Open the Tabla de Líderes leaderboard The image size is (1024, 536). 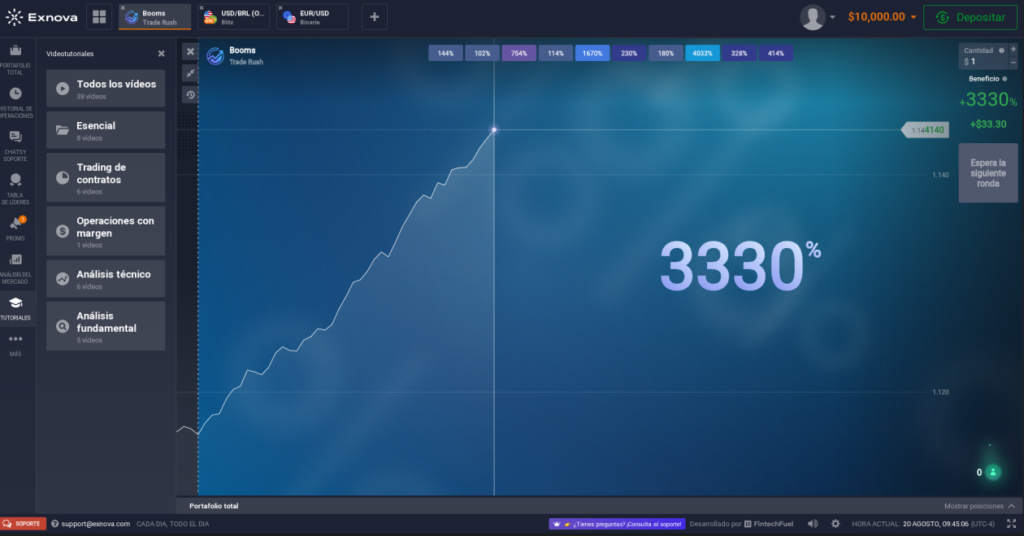pyautogui.click(x=15, y=185)
